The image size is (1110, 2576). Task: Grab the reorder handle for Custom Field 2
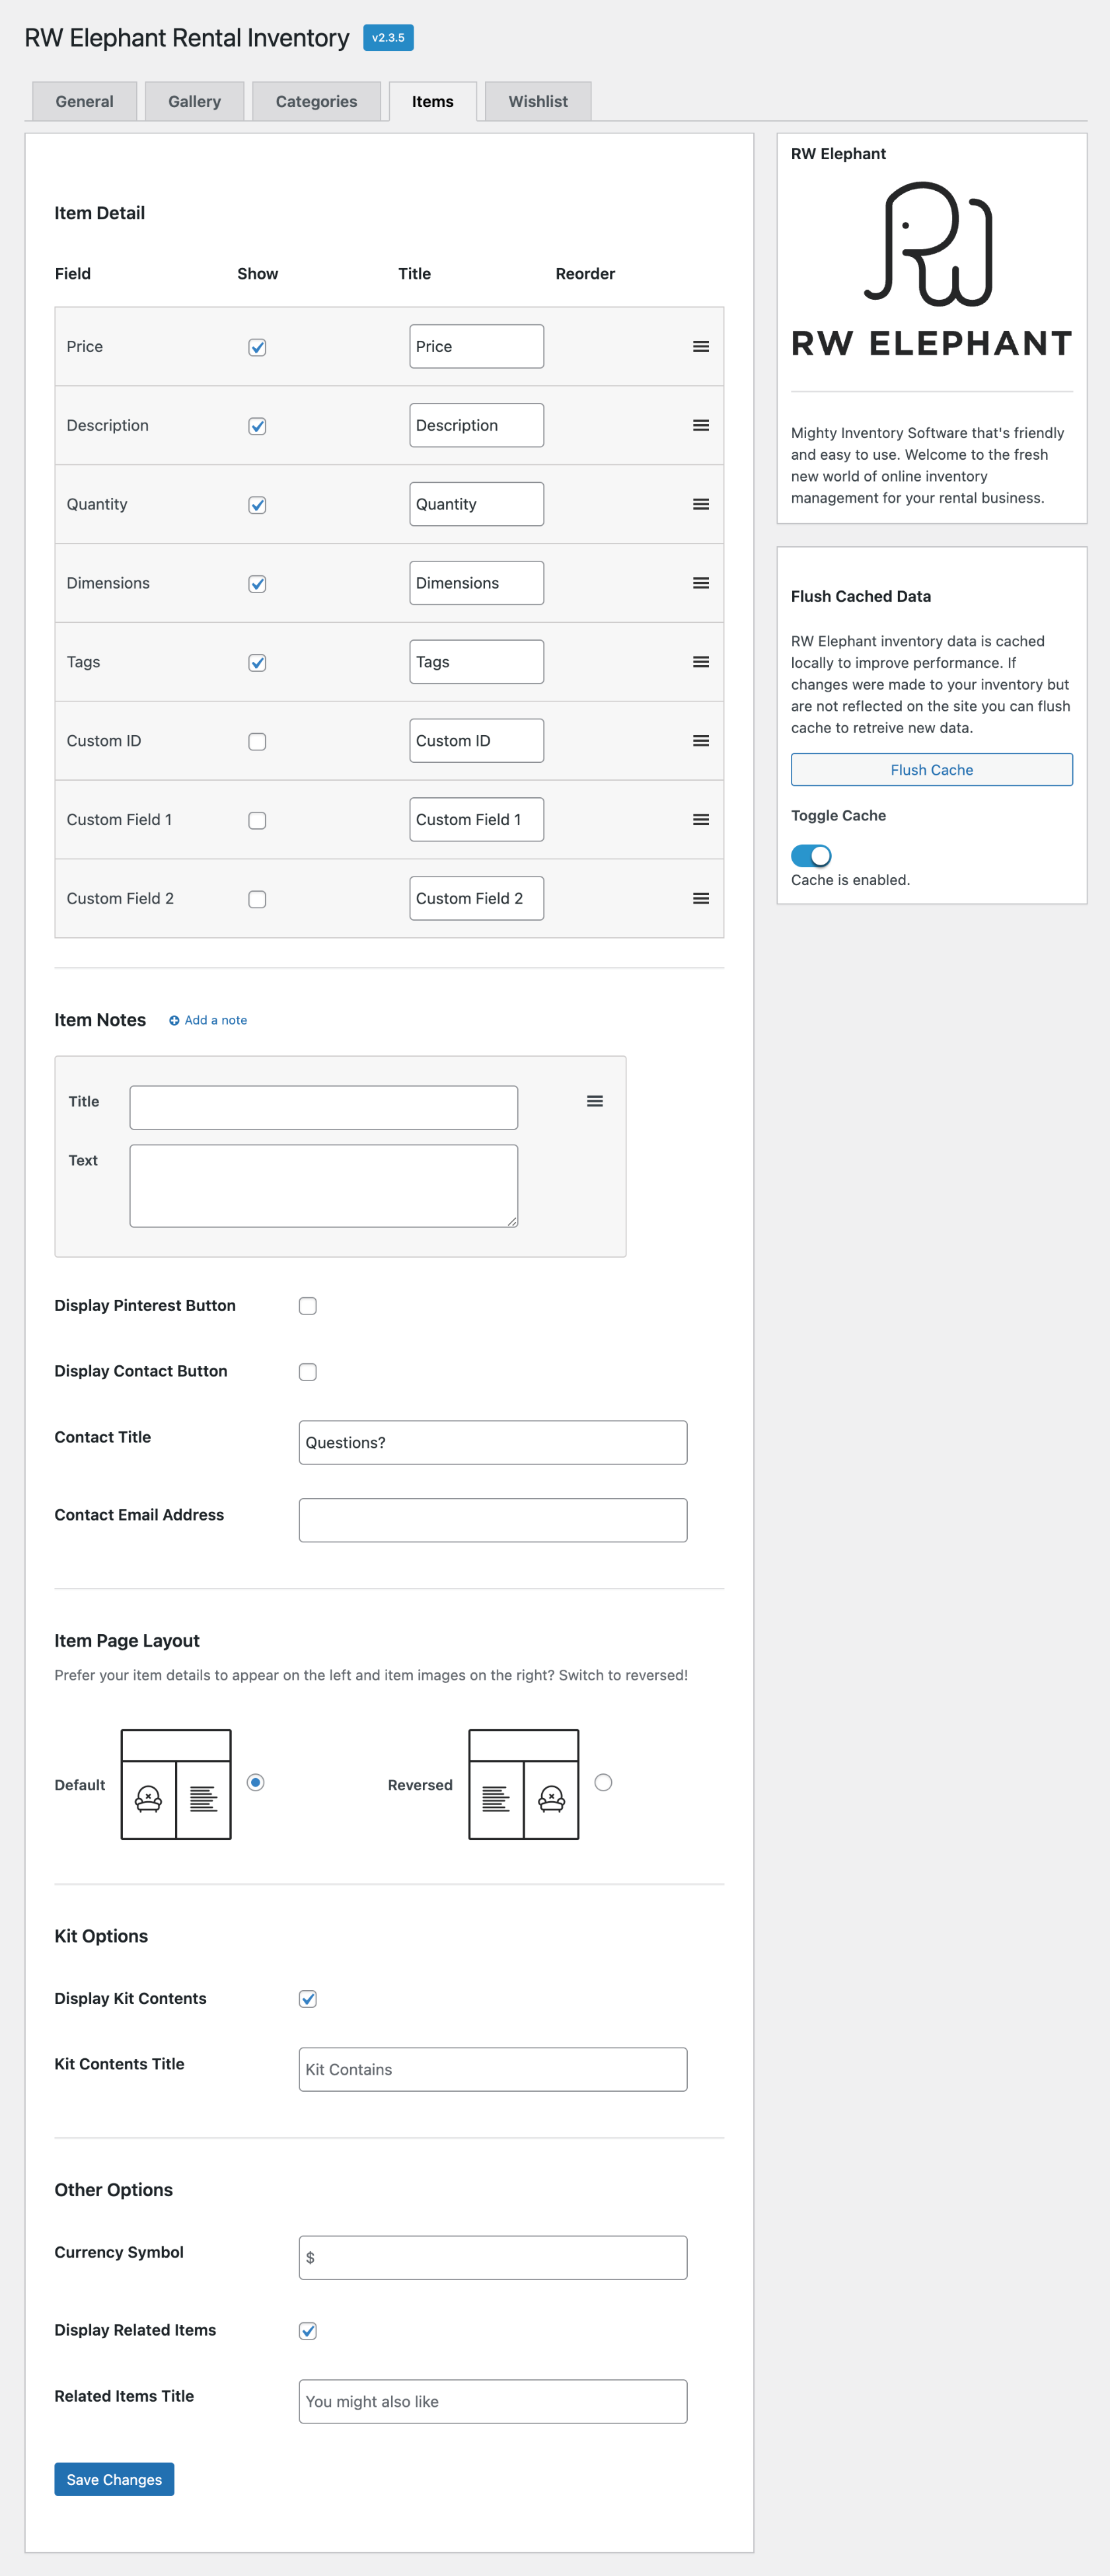[x=701, y=899]
